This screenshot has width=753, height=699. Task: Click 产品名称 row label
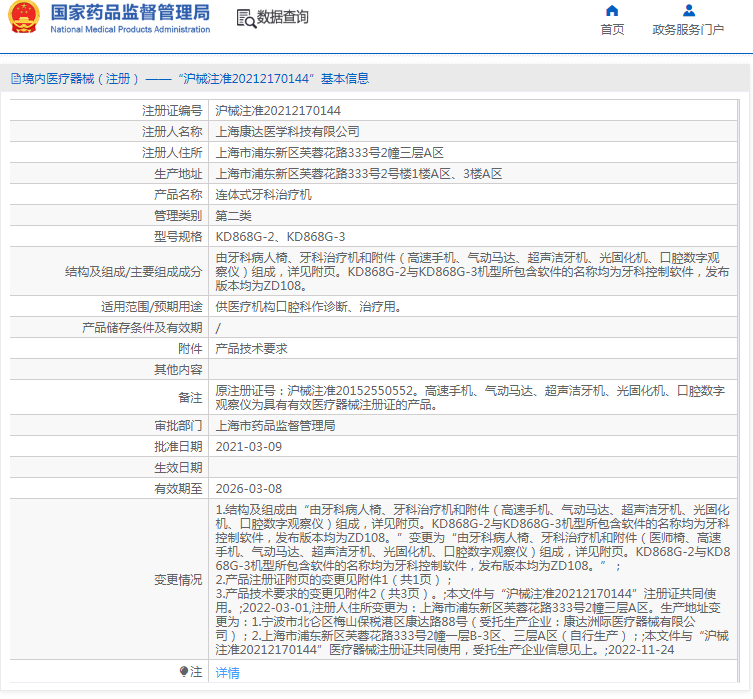coord(178,195)
